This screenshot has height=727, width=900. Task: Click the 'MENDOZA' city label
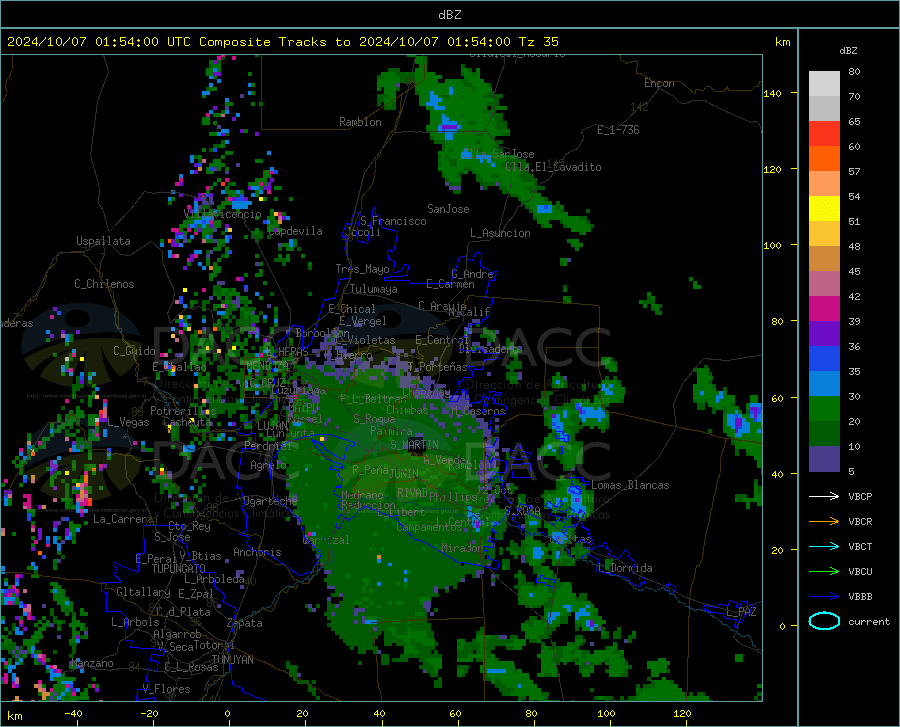267,366
